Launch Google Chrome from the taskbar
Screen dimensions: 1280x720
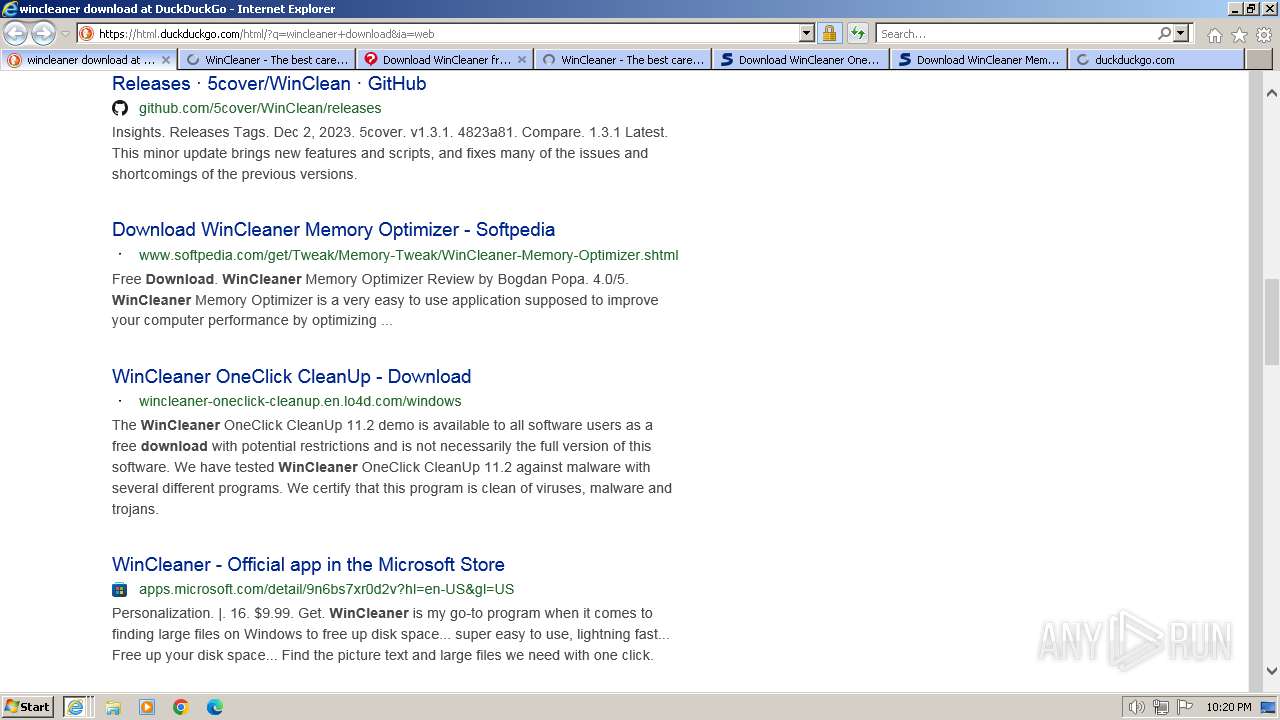coord(181,707)
